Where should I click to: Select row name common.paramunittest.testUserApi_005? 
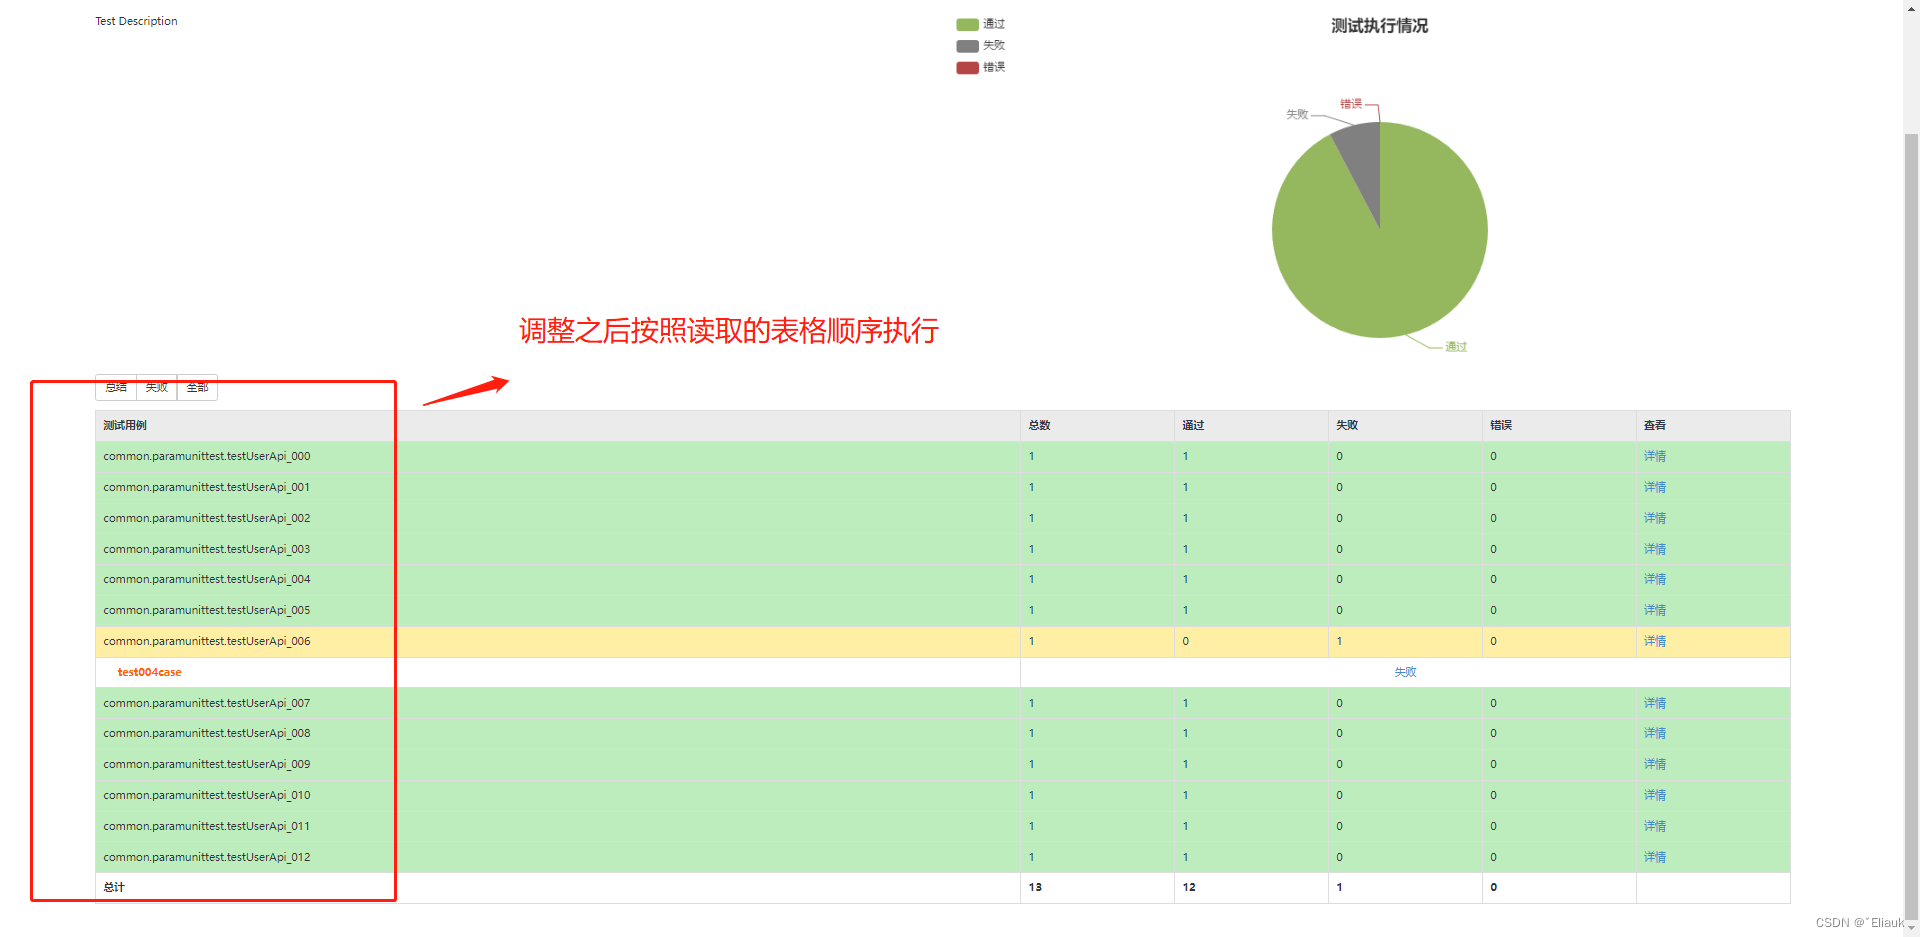[207, 610]
